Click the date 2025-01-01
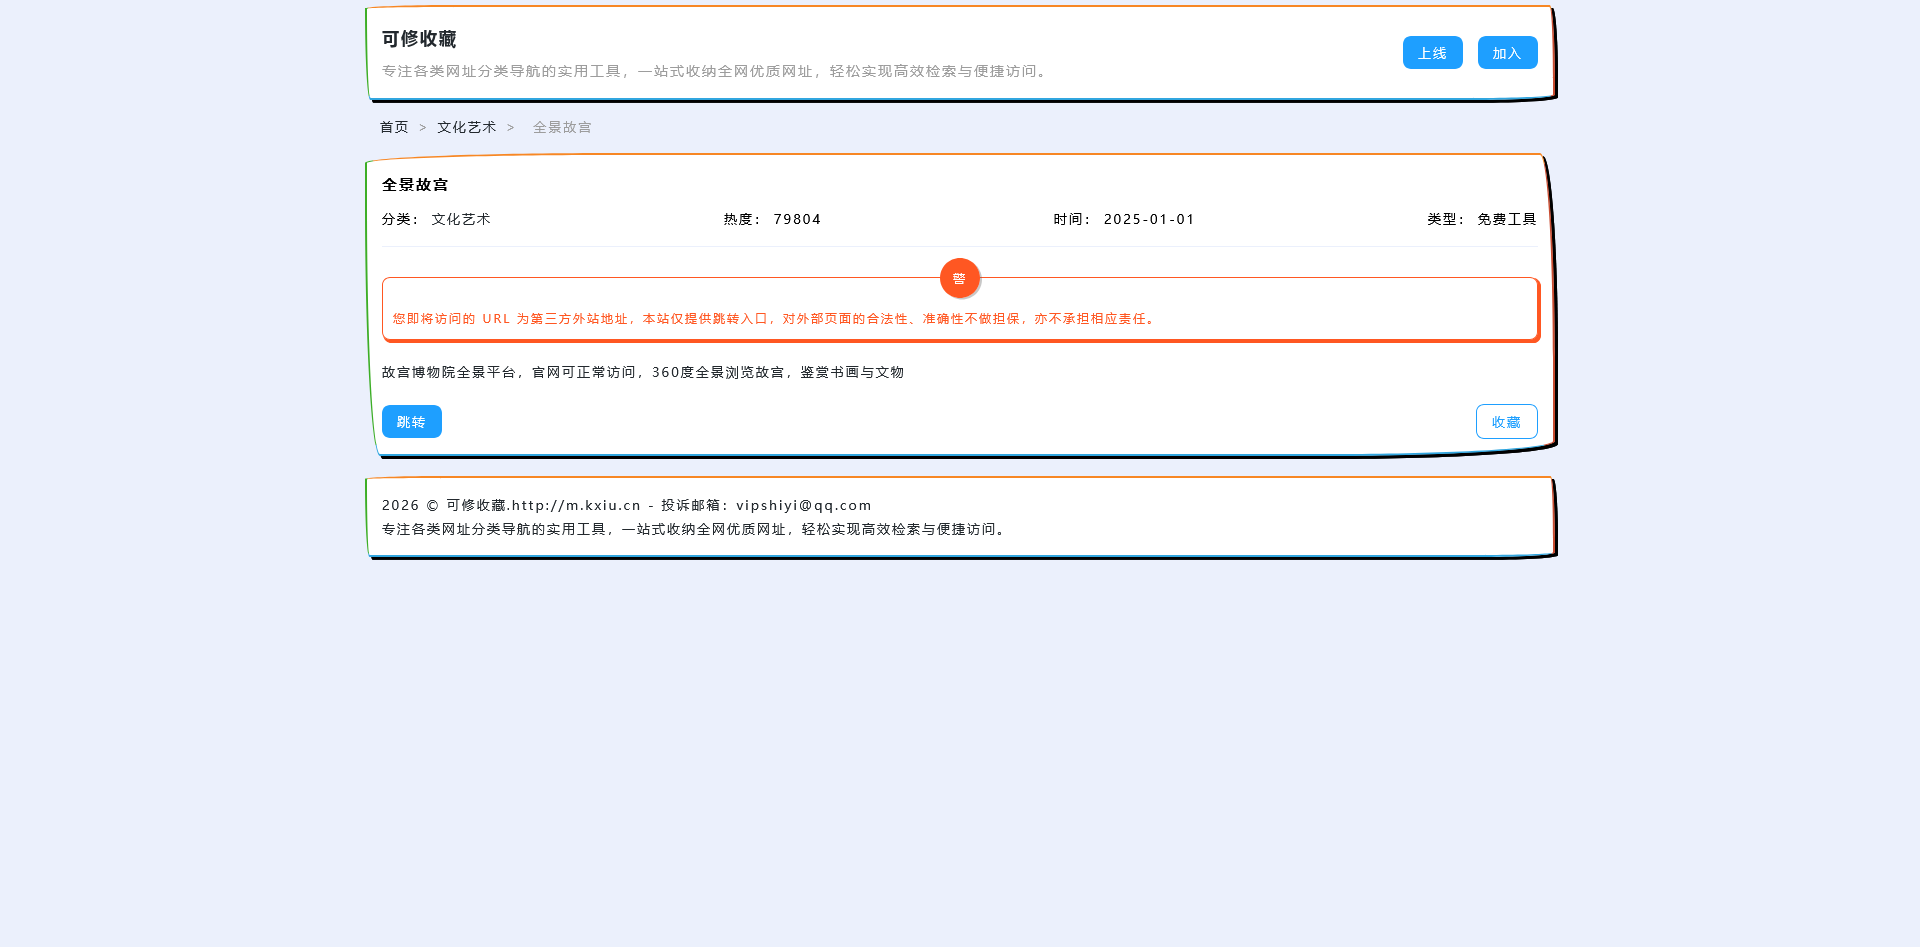Image resolution: width=1920 pixels, height=947 pixels. click(x=1148, y=219)
